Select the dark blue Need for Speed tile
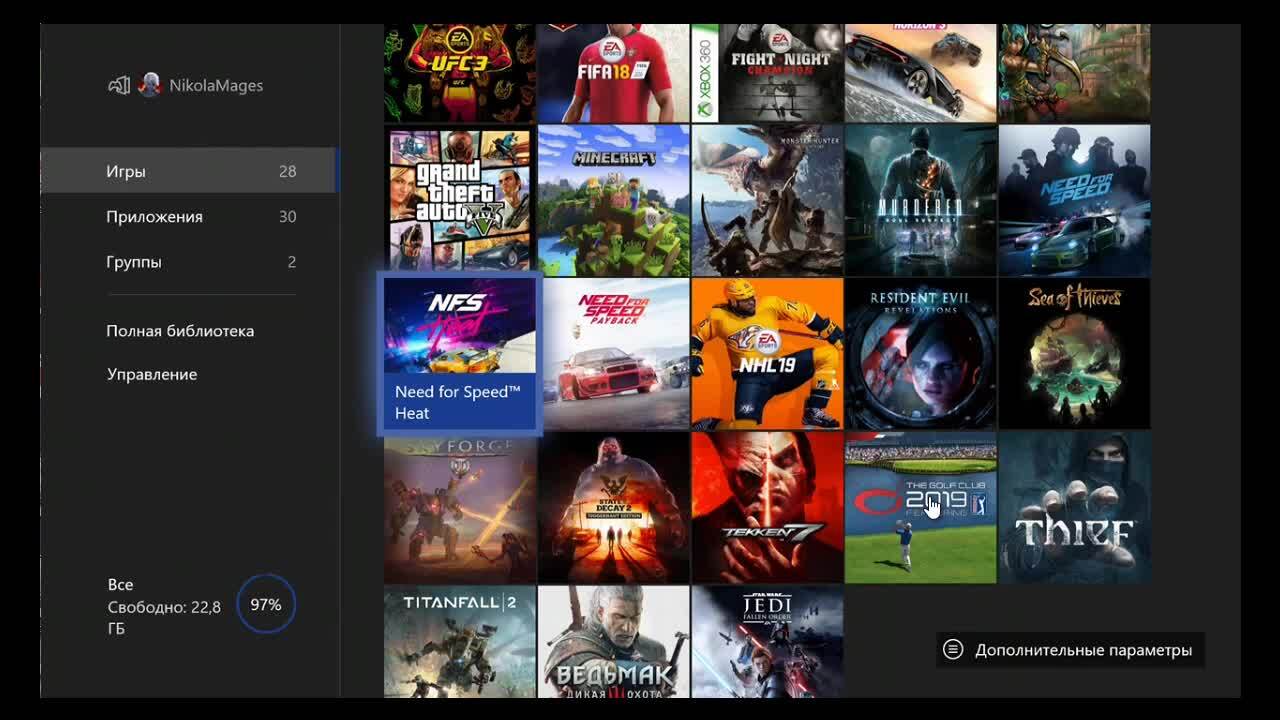The image size is (1280, 720). (1074, 200)
